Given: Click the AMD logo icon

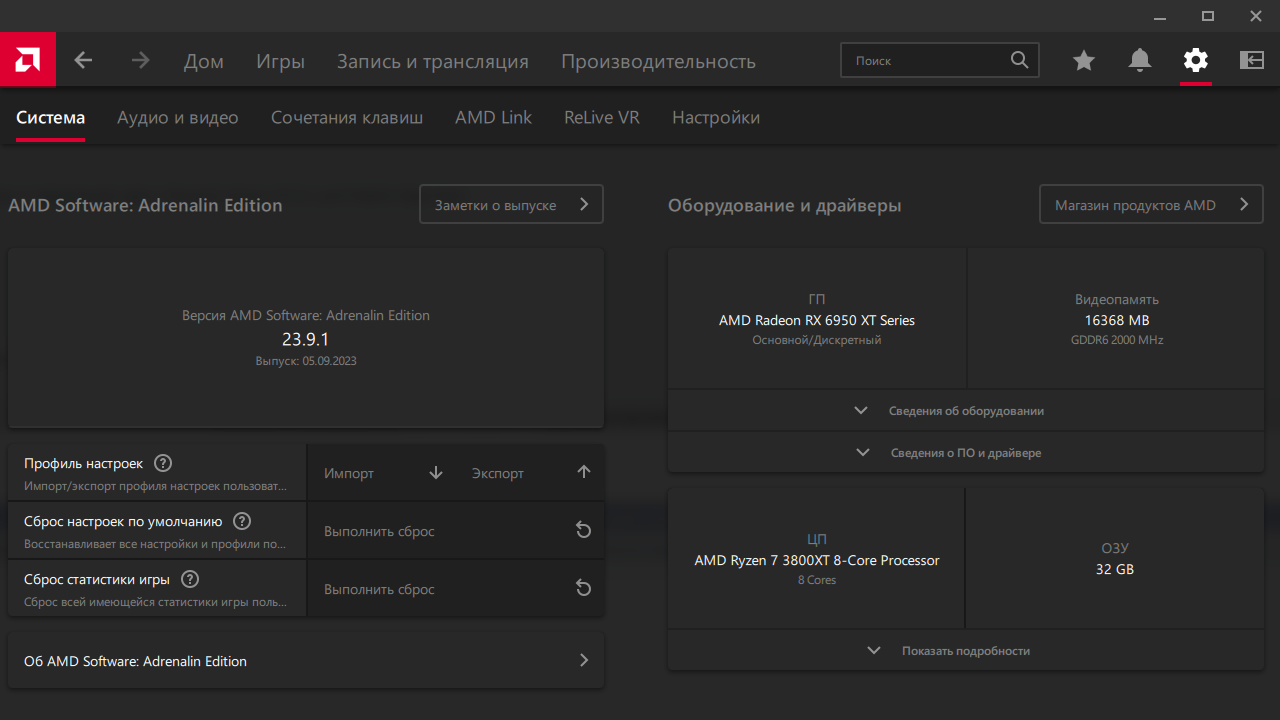Looking at the screenshot, I should point(28,60).
